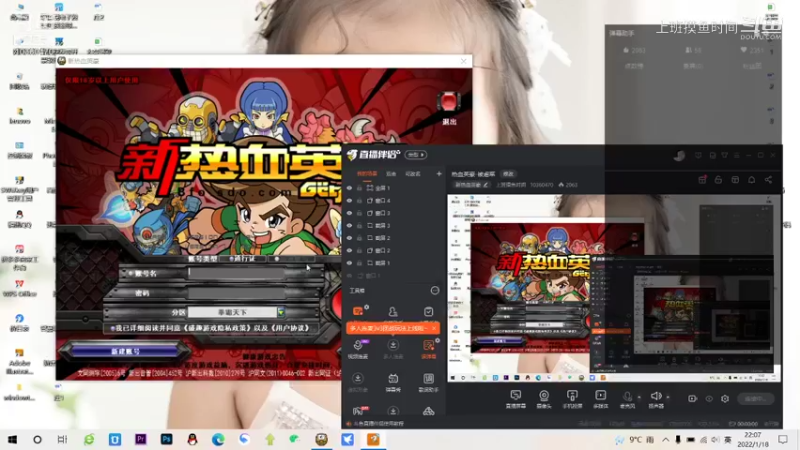Open Adobe Premiere from the taskbar
Screen dimensions: 800x450
(141, 439)
